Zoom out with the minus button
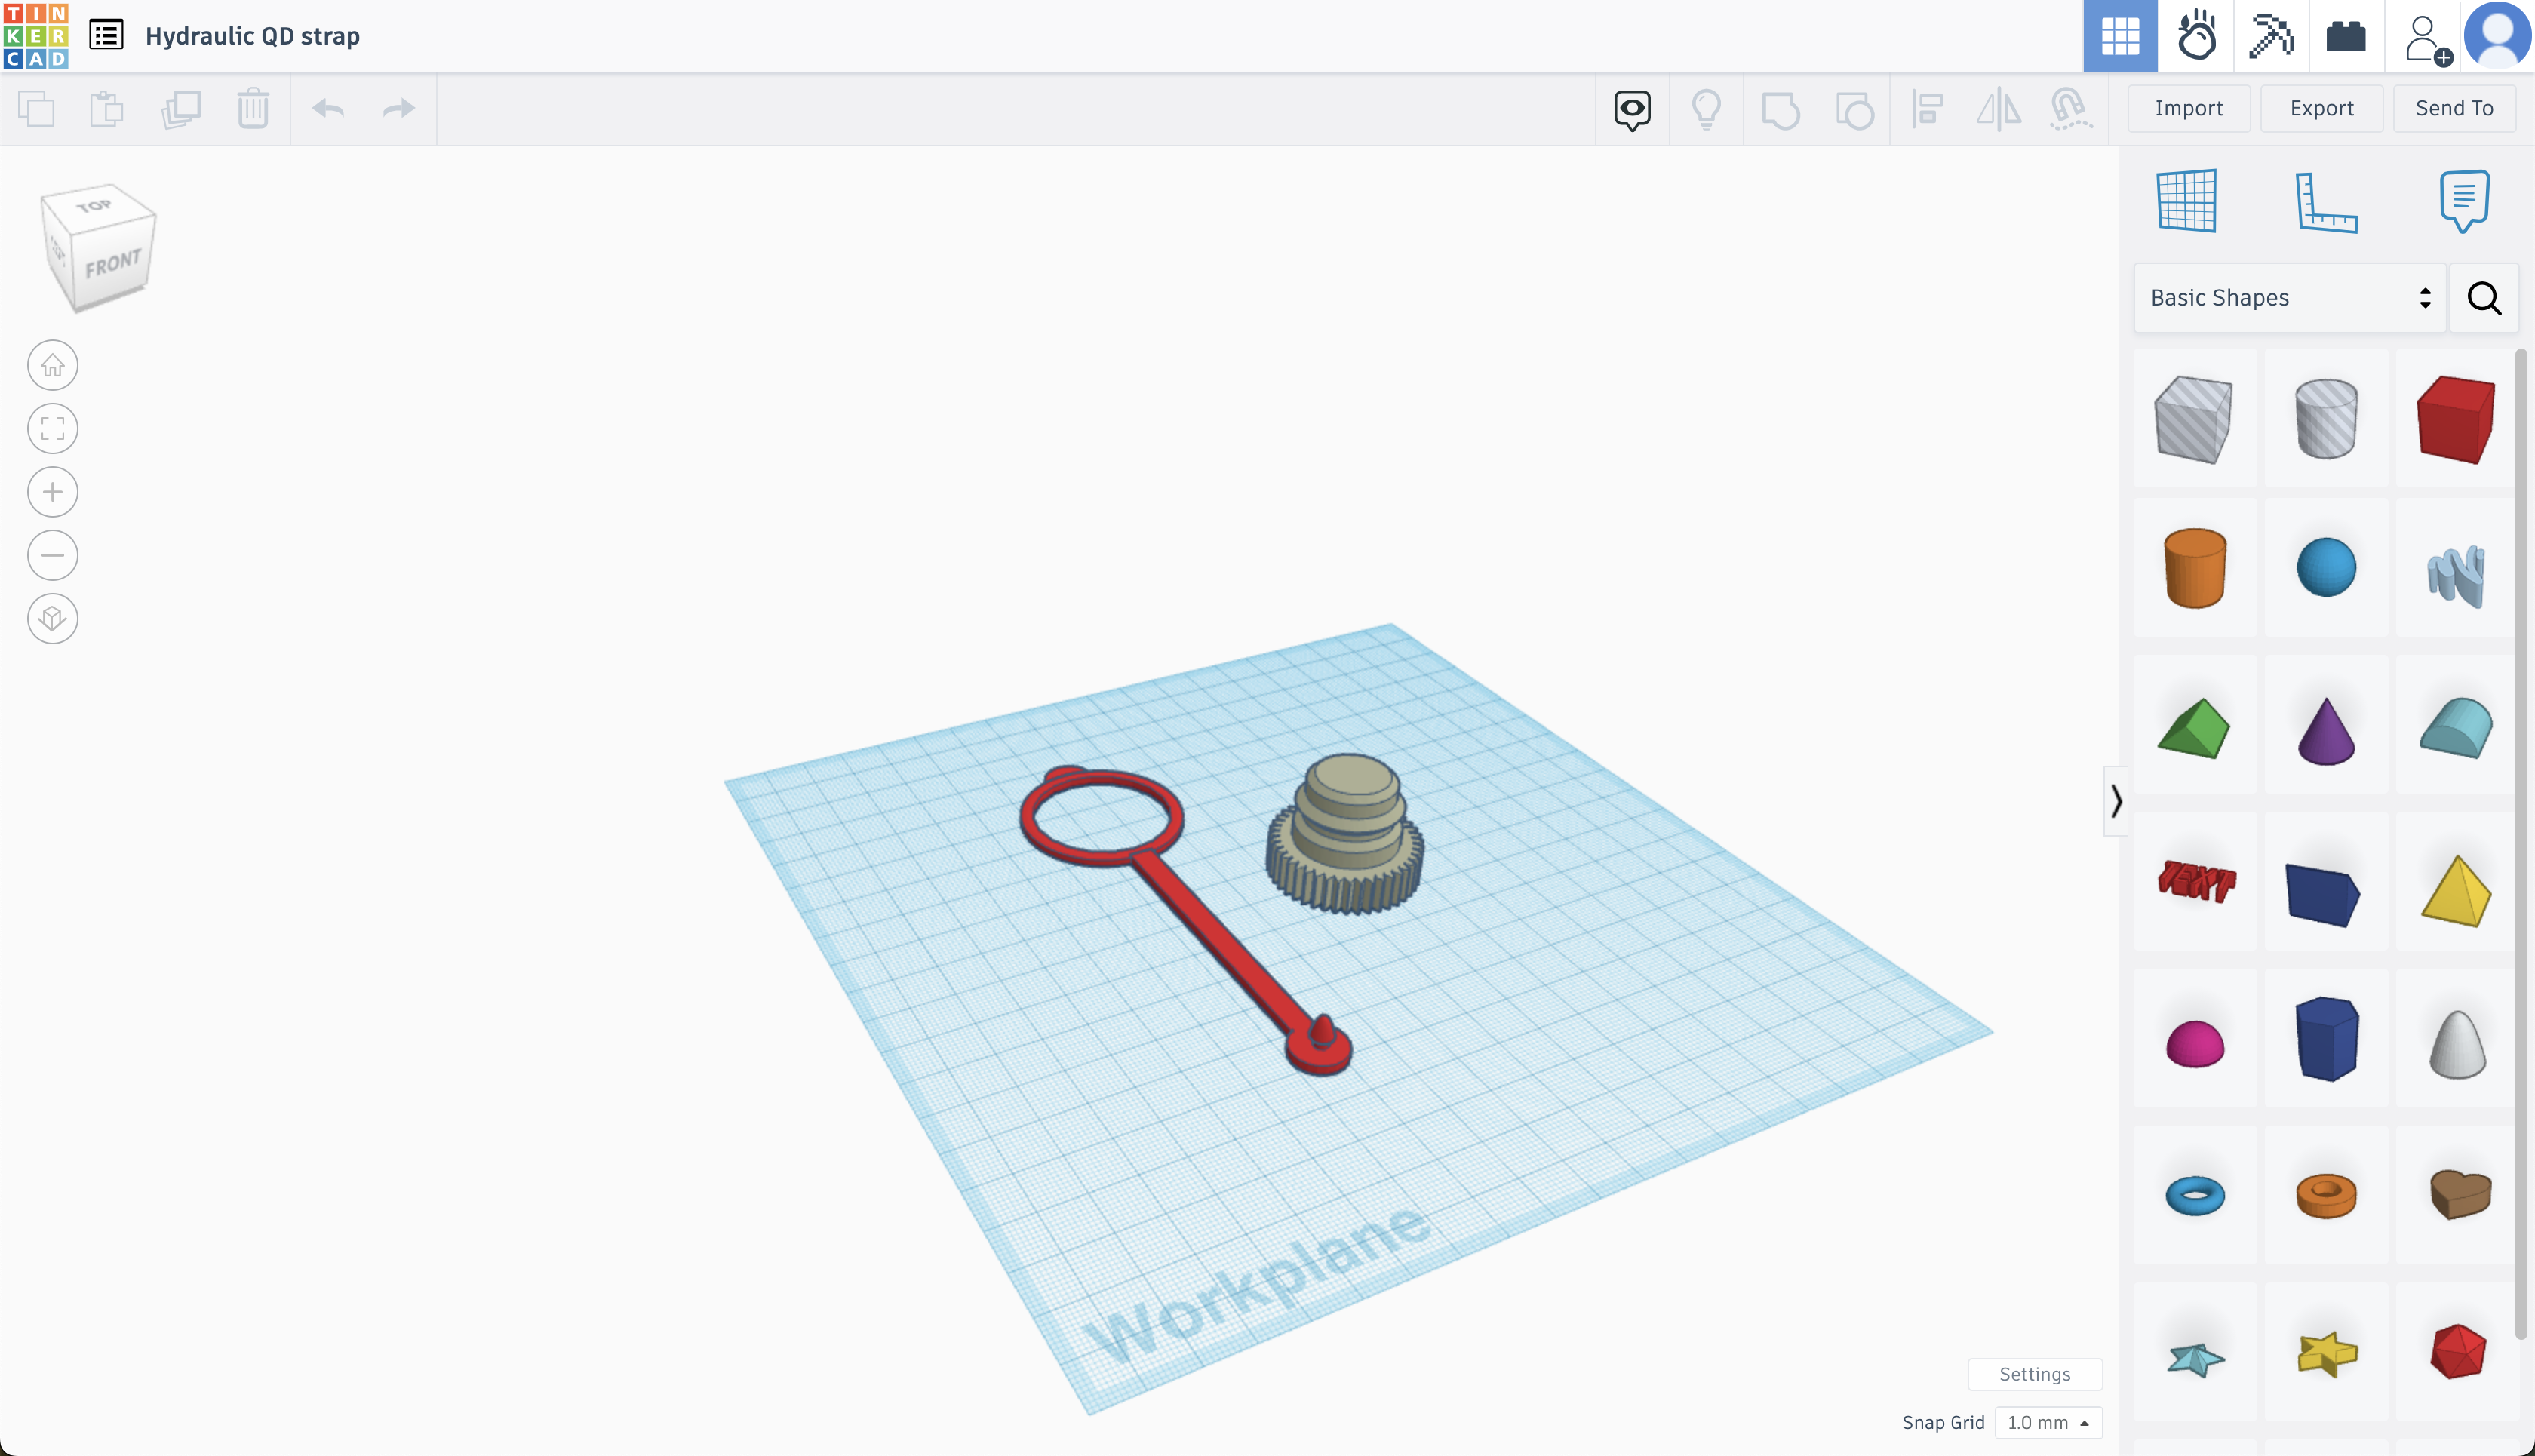 coord(53,555)
